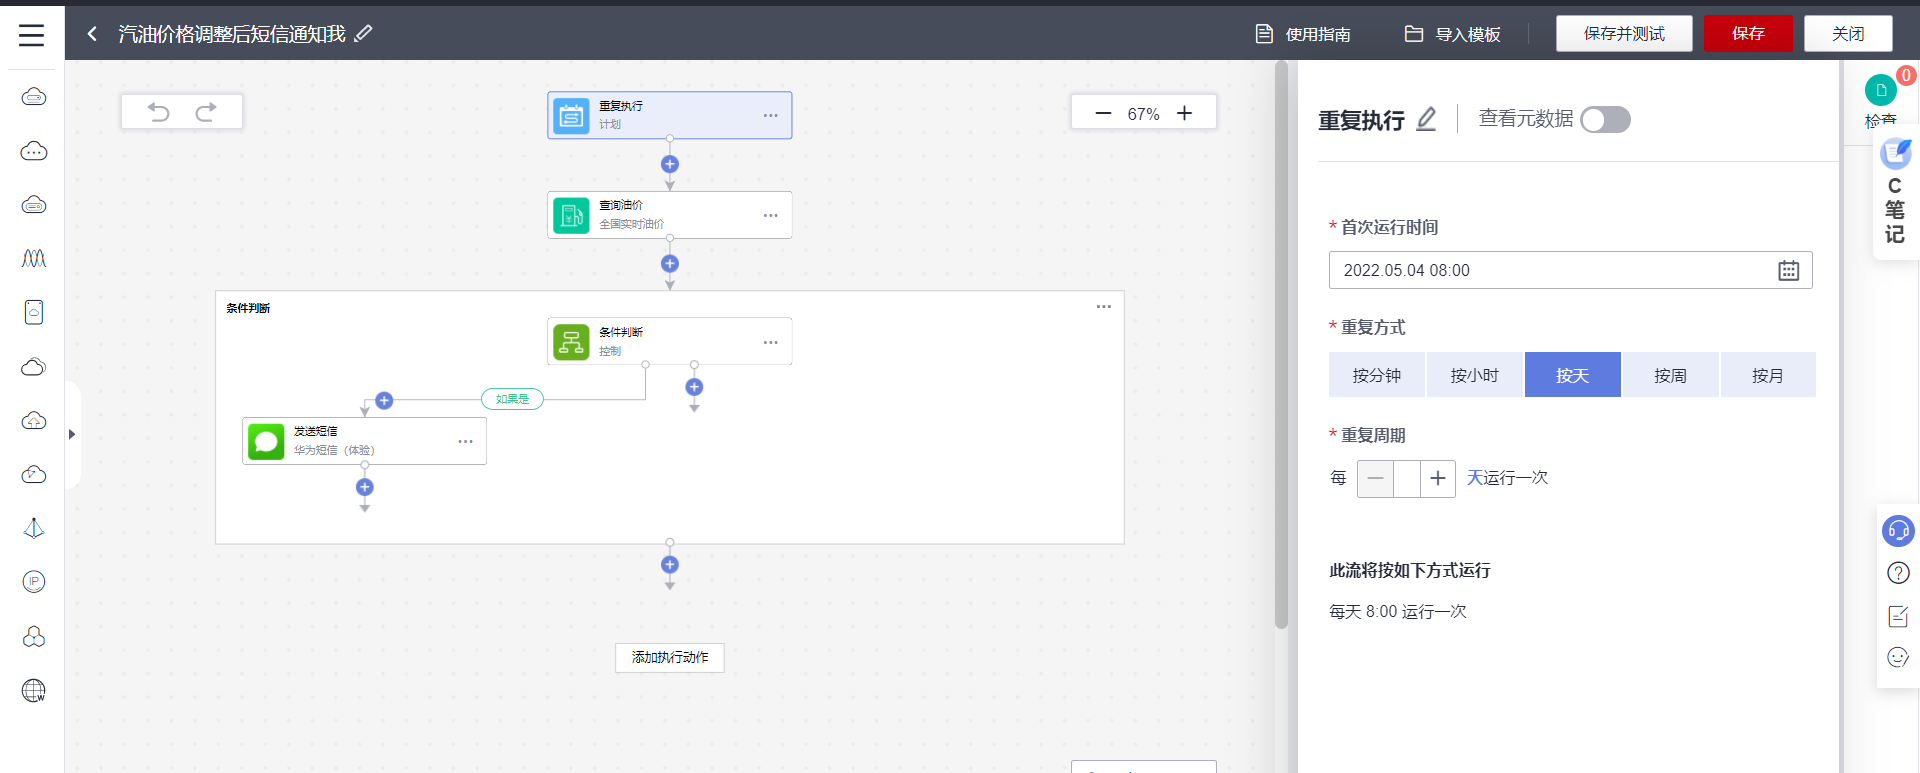The image size is (1920, 773).
Task: Click the red 保存 button
Action: (1748, 34)
